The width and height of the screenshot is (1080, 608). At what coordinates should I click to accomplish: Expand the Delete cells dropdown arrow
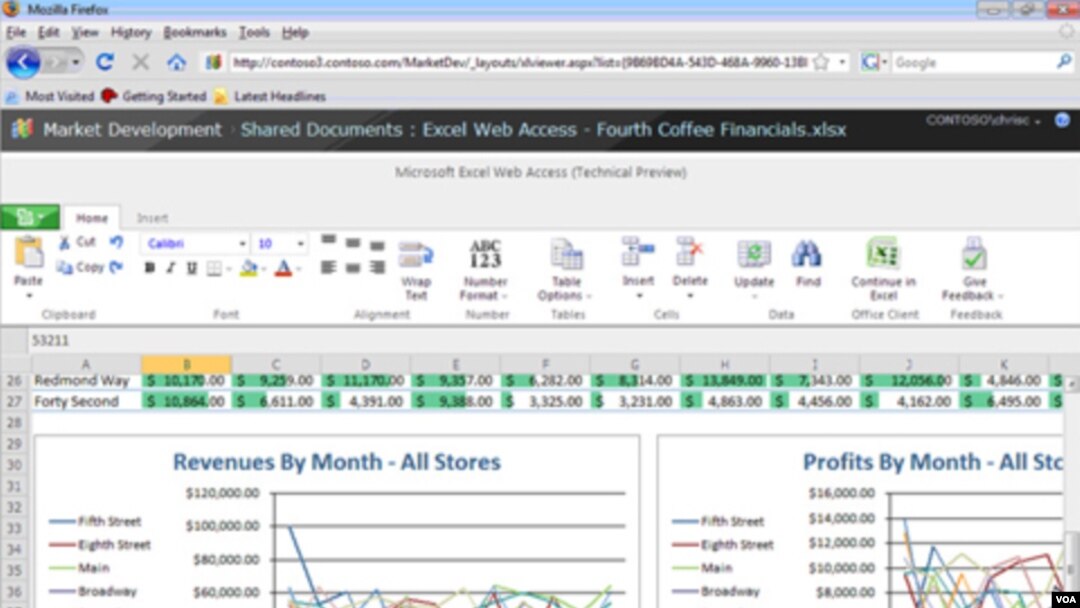pos(689,296)
